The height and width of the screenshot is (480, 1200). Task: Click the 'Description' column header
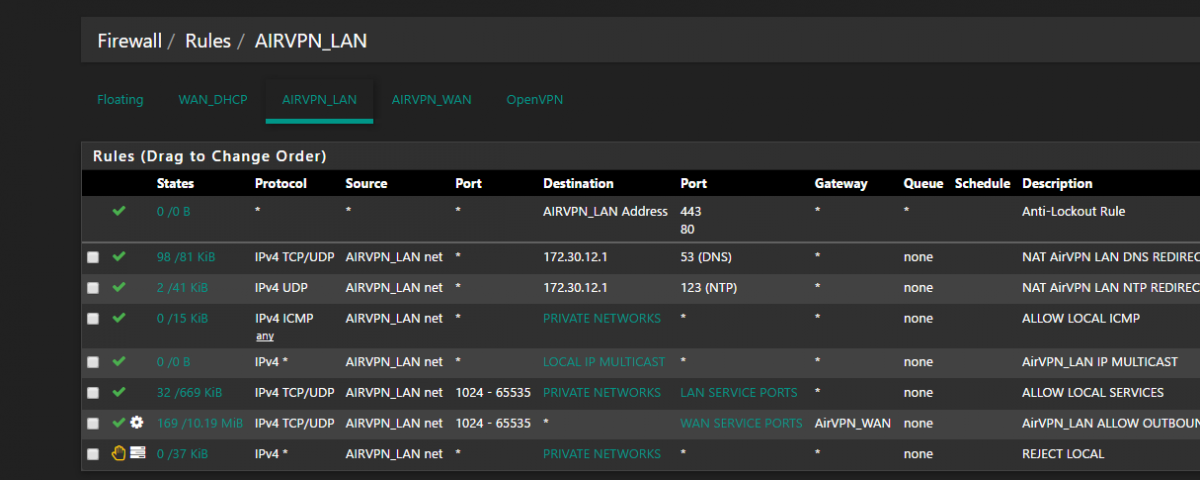pyautogui.click(x=1057, y=184)
